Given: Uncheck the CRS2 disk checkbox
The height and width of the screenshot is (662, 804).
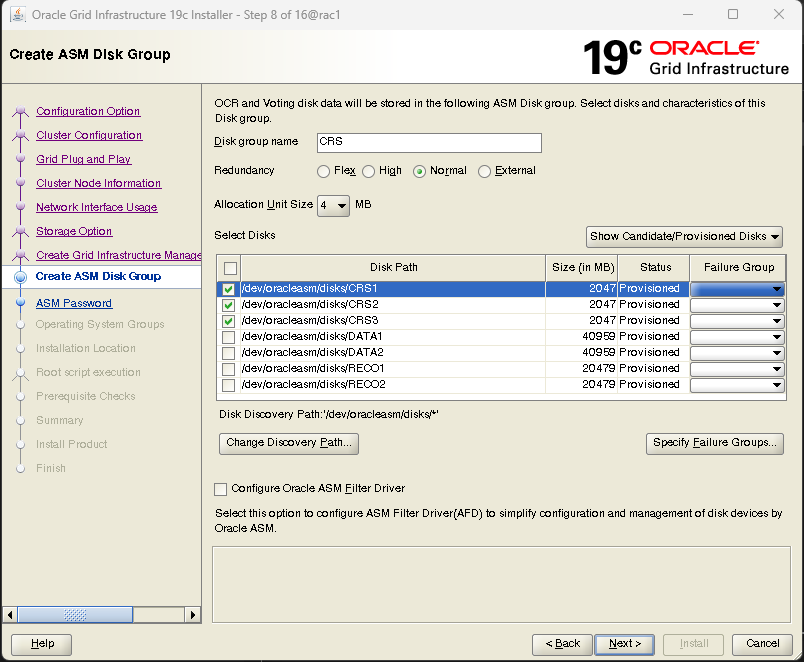Looking at the screenshot, I should click(x=229, y=305).
